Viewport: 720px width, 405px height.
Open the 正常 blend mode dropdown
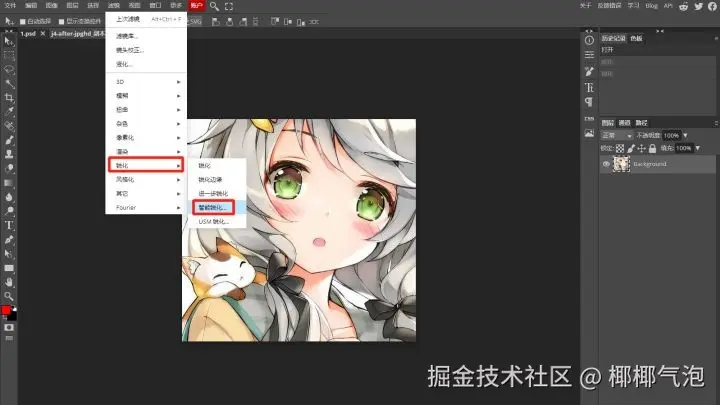(x=617, y=135)
